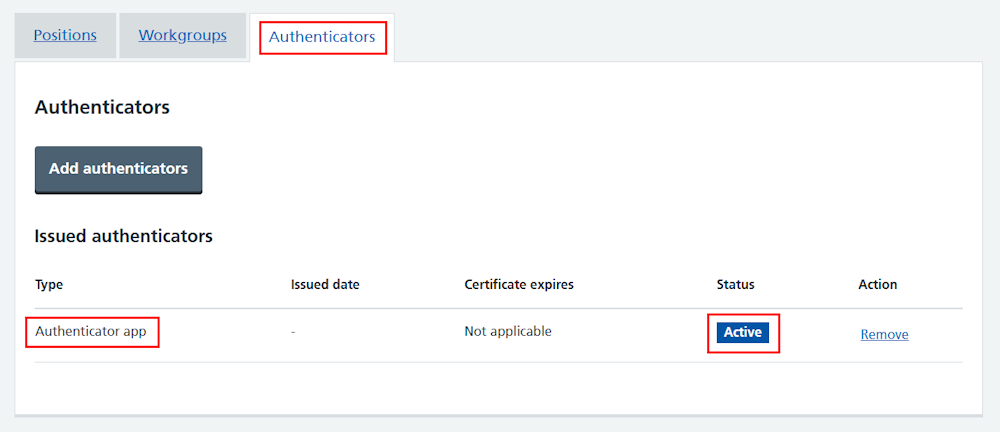Click the Add authenticators button
Image resolution: width=1000 pixels, height=432 pixels.
(x=119, y=169)
